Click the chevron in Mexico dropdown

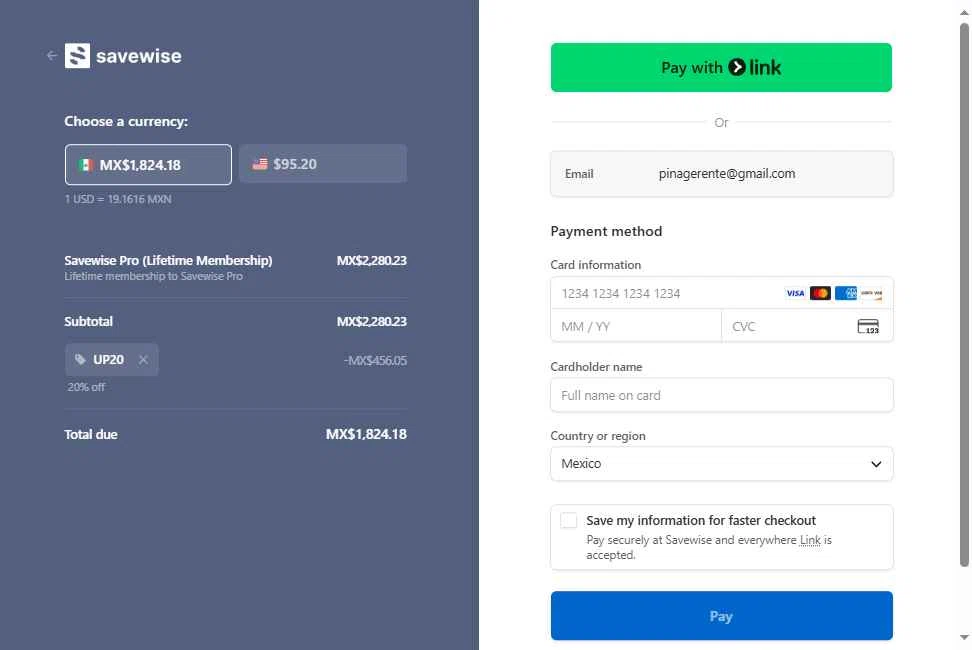coord(876,464)
